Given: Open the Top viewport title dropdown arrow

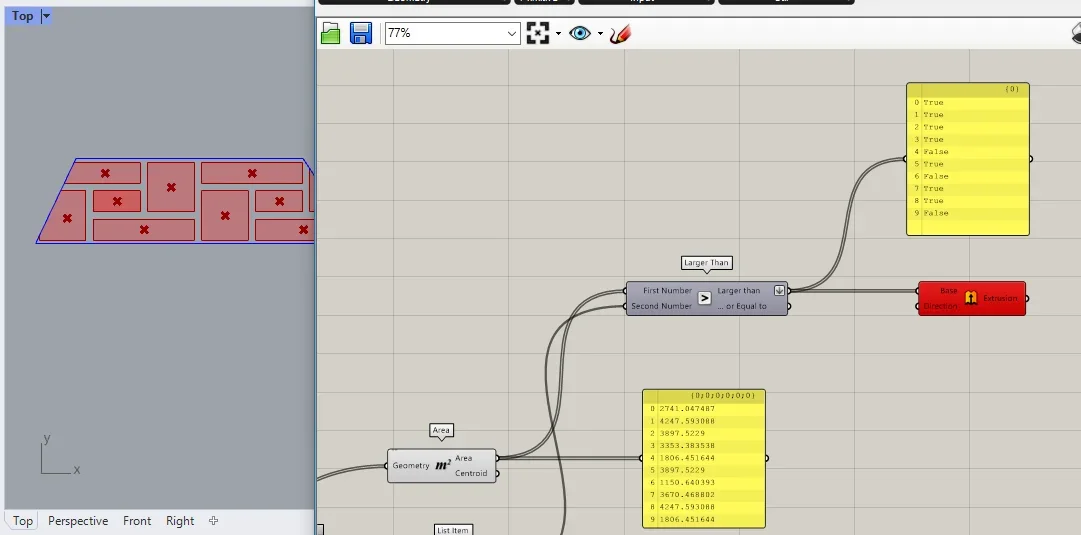Looking at the screenshot, I should 46,16.
